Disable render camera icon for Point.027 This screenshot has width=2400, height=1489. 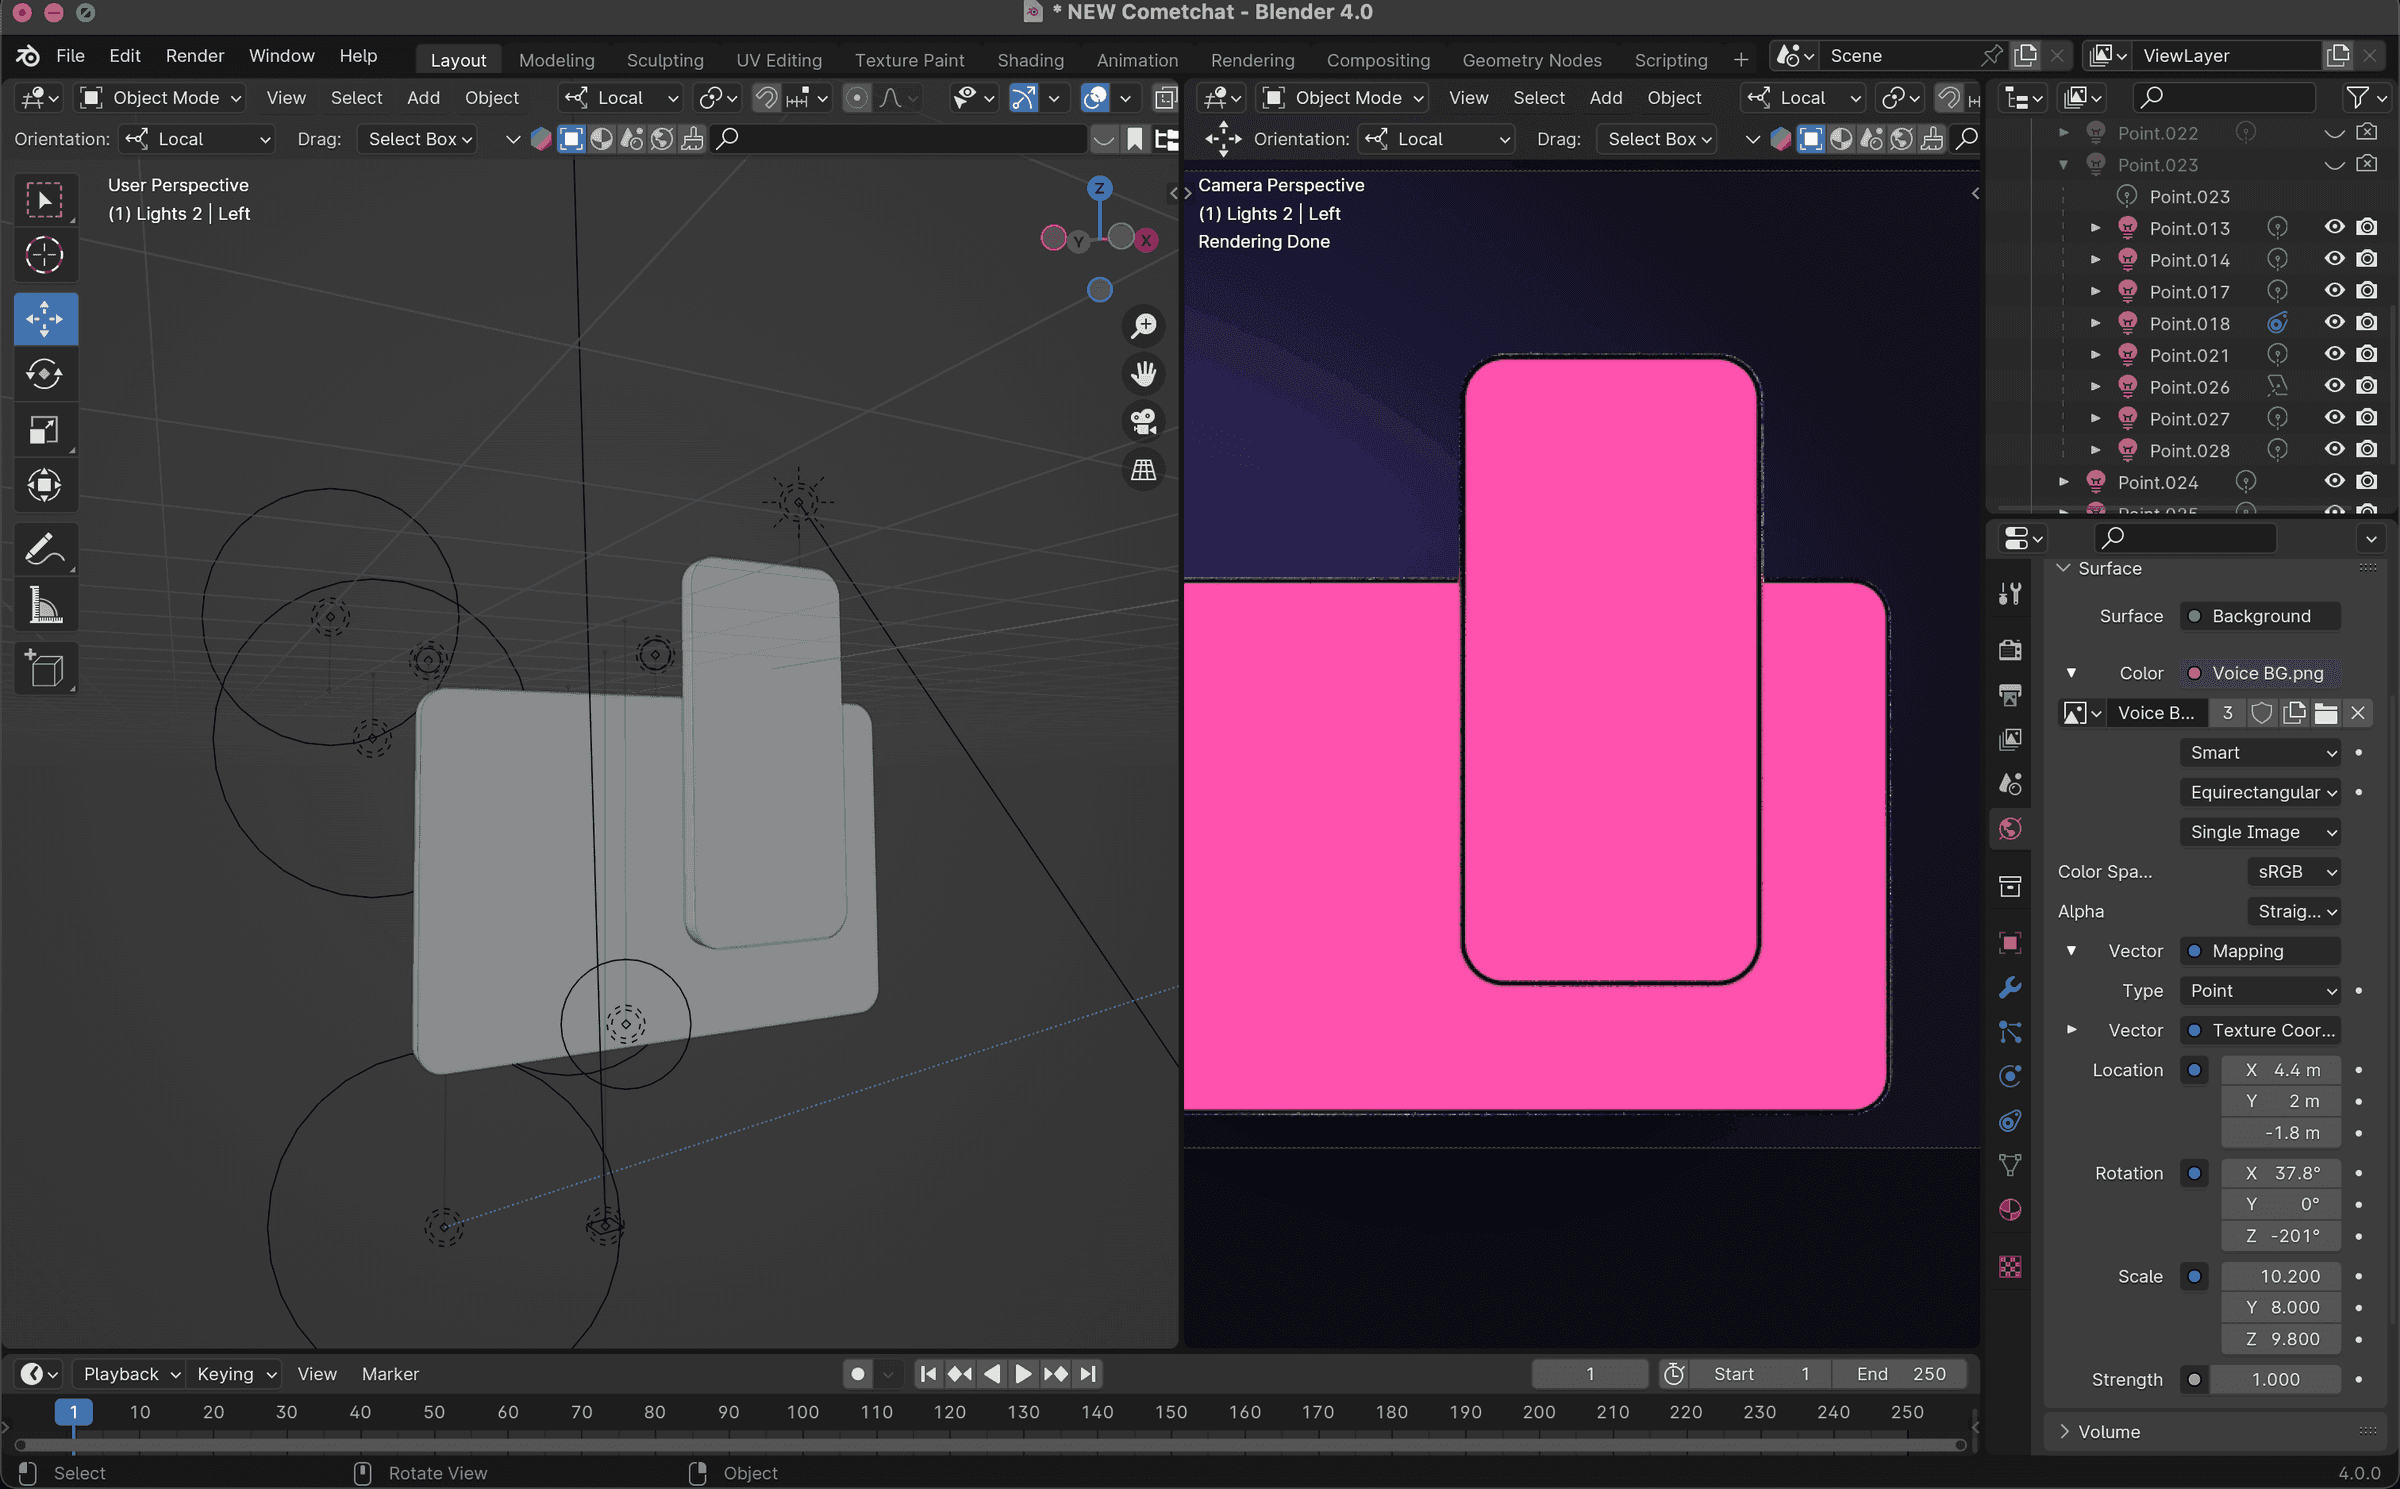pos(2367,418)
